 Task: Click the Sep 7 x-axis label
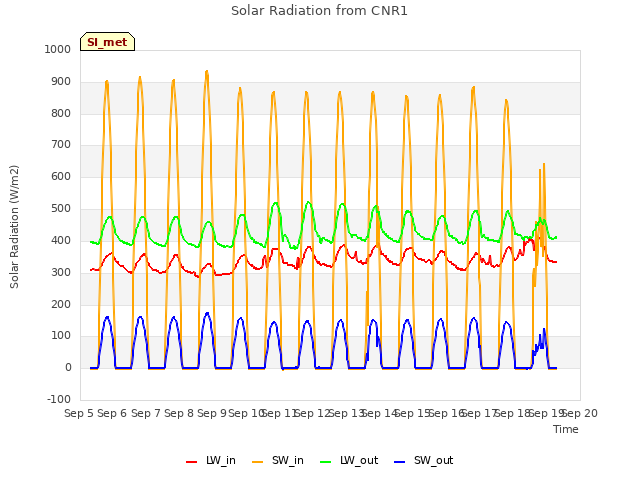tap(146, 413)
